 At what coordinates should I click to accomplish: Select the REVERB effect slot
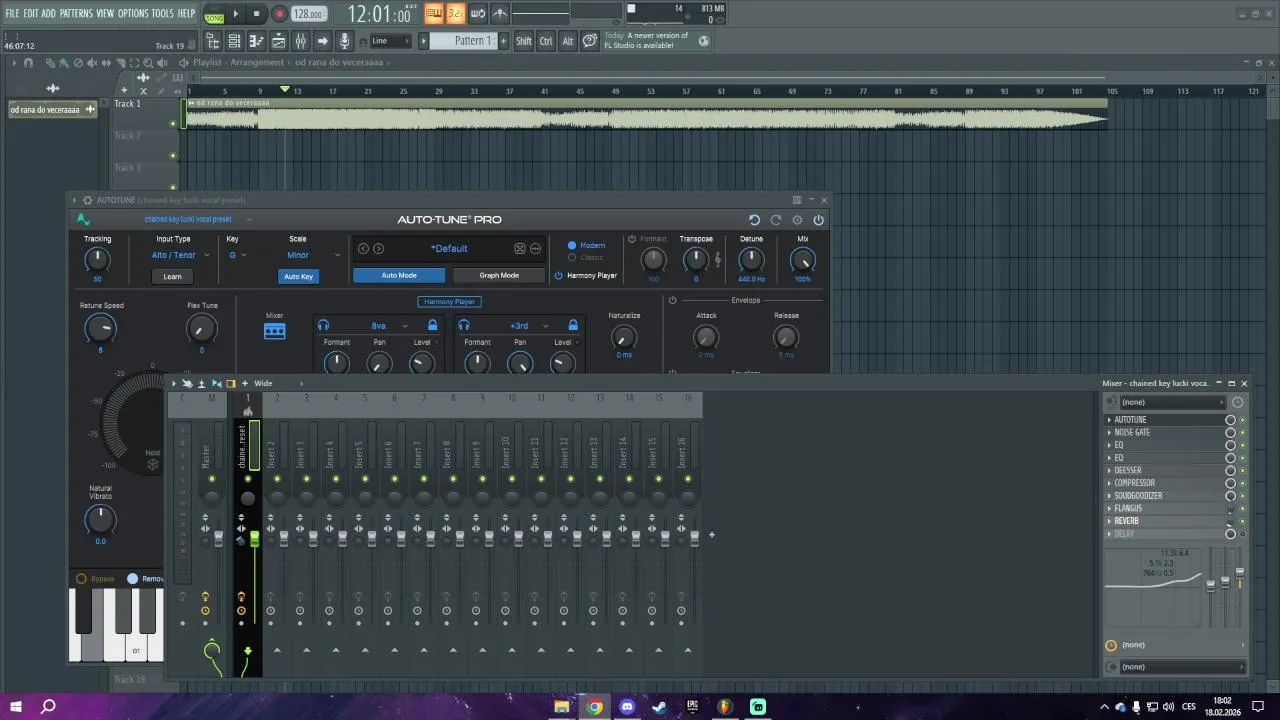pos(1164,521)
